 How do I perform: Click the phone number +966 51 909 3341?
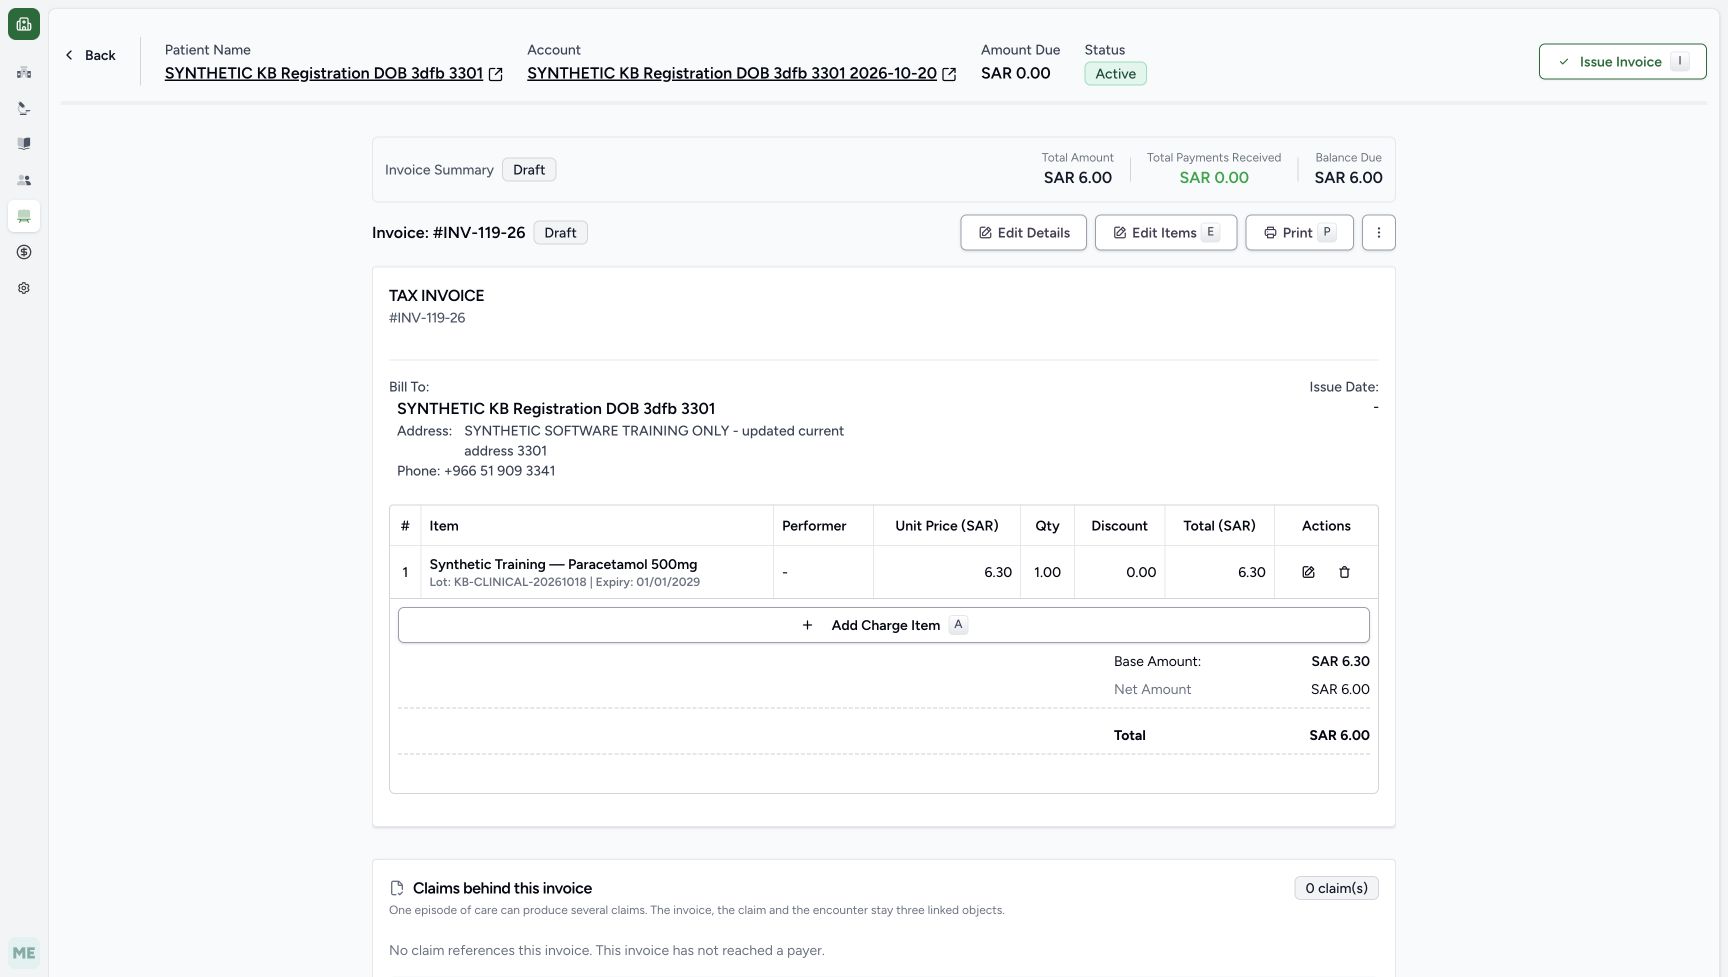(499, 471)
